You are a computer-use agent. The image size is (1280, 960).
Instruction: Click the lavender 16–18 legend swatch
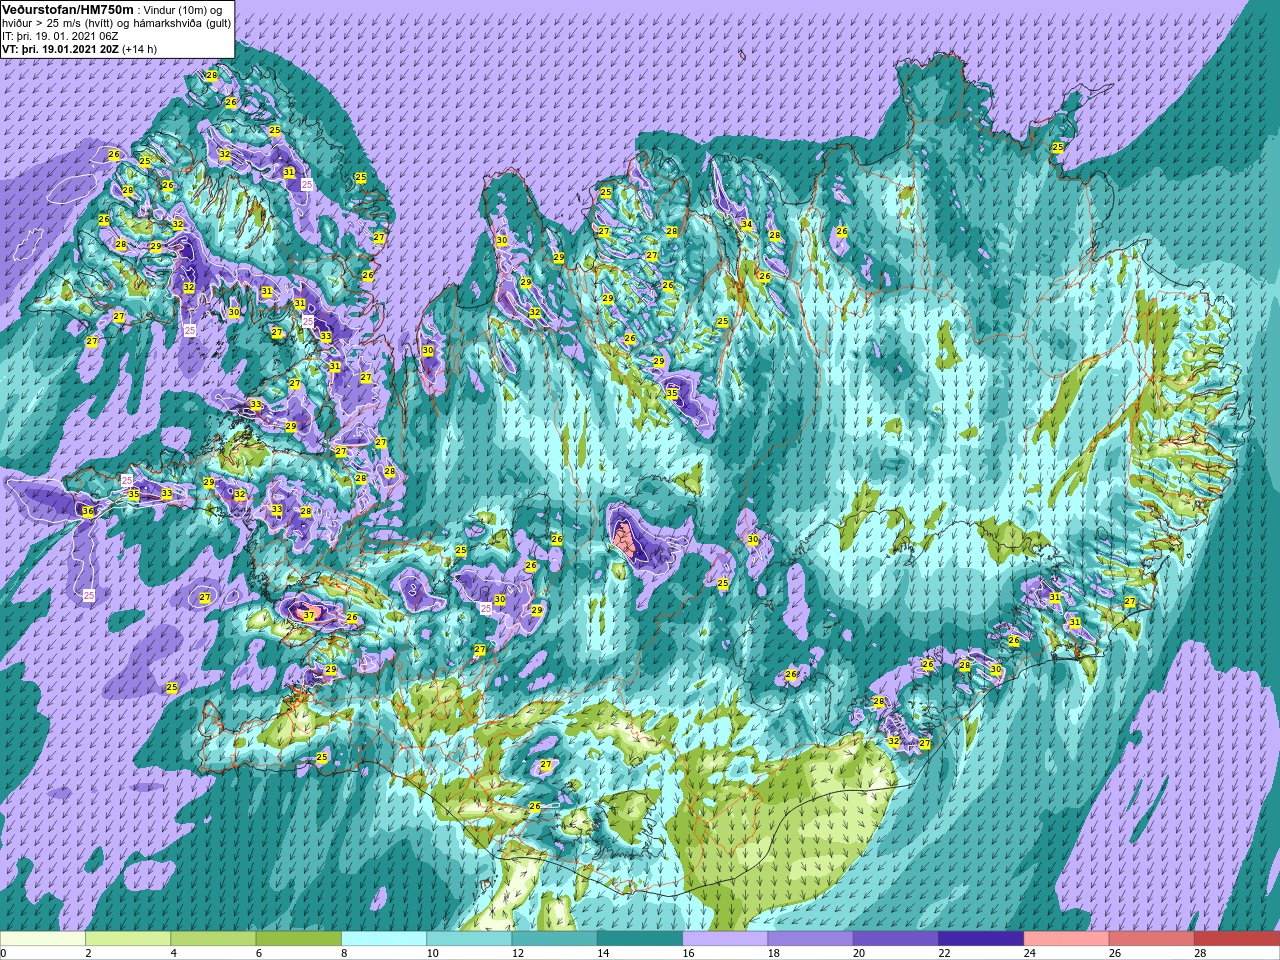726,939
